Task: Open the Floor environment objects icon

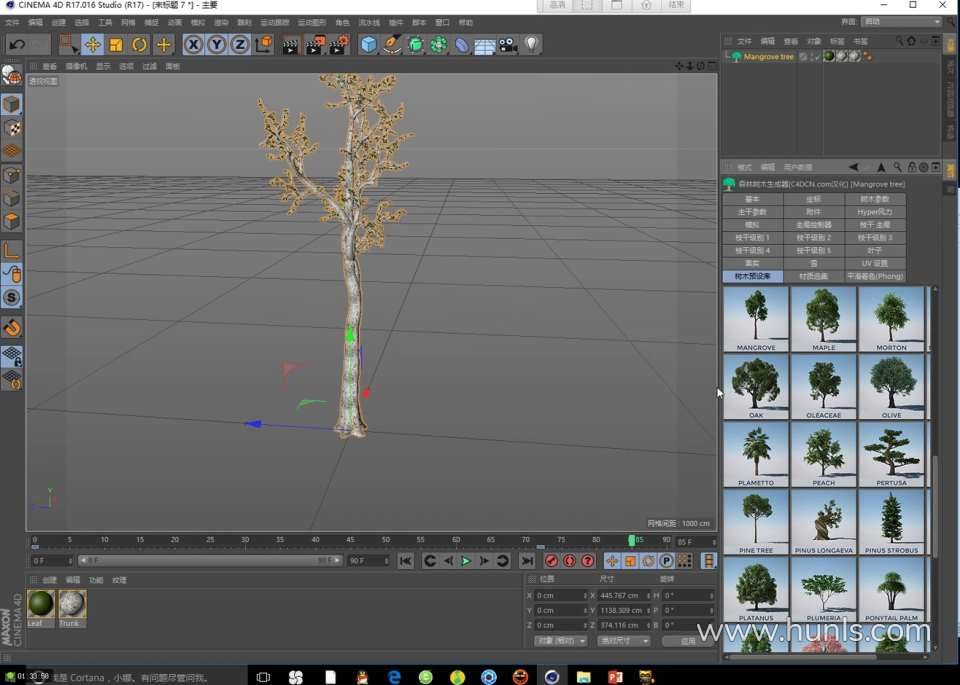Action: point(484,45)
